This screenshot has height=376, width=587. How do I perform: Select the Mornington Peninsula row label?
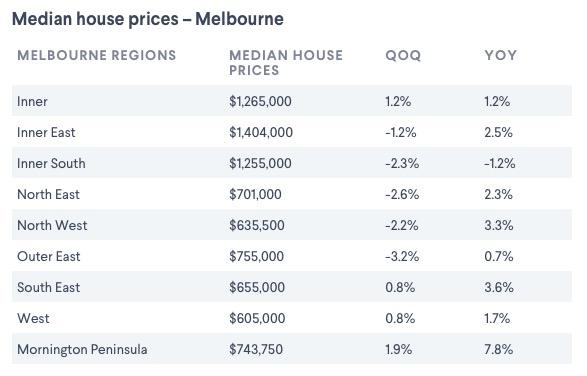[82, 350]
